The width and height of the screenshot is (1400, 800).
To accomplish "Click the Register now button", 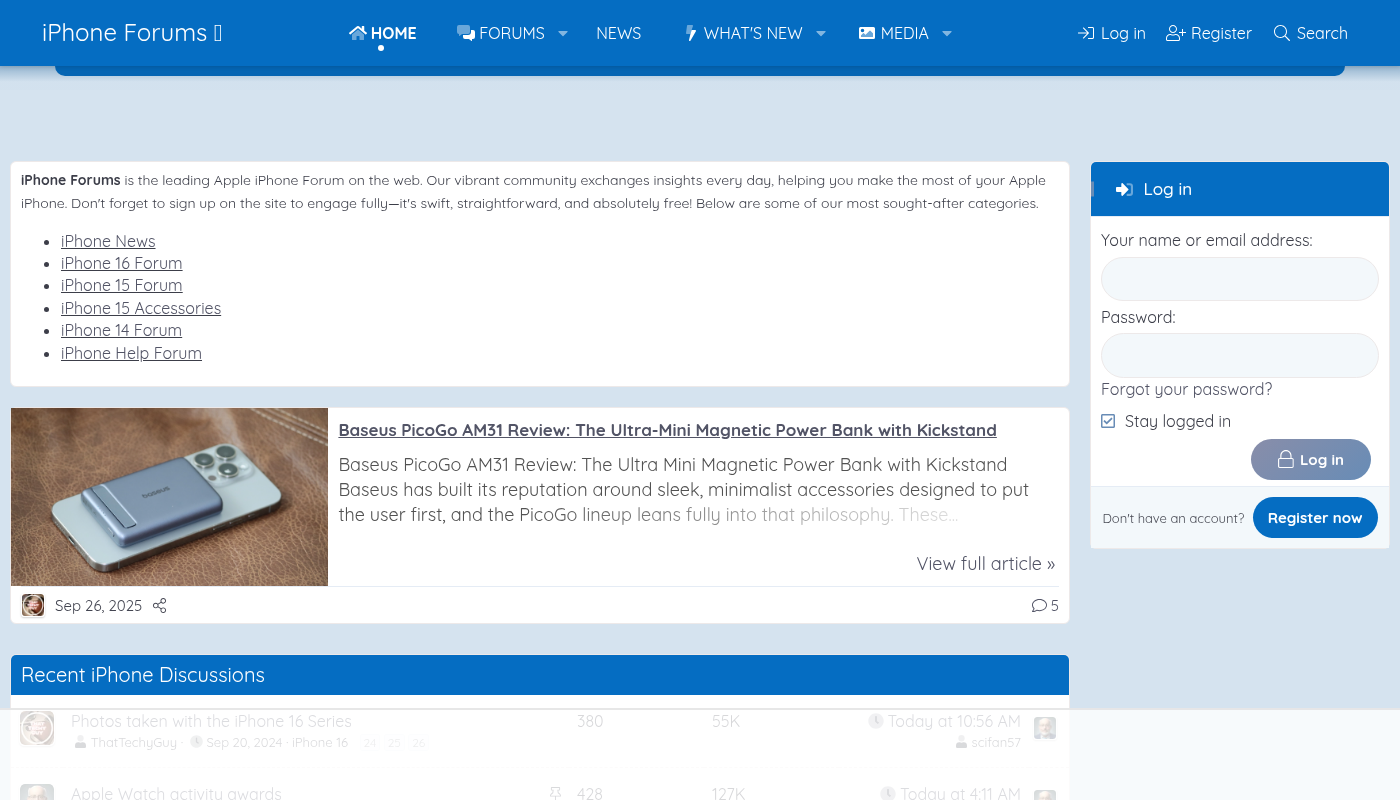I will pyautogui.click(x=1314, y=518).
